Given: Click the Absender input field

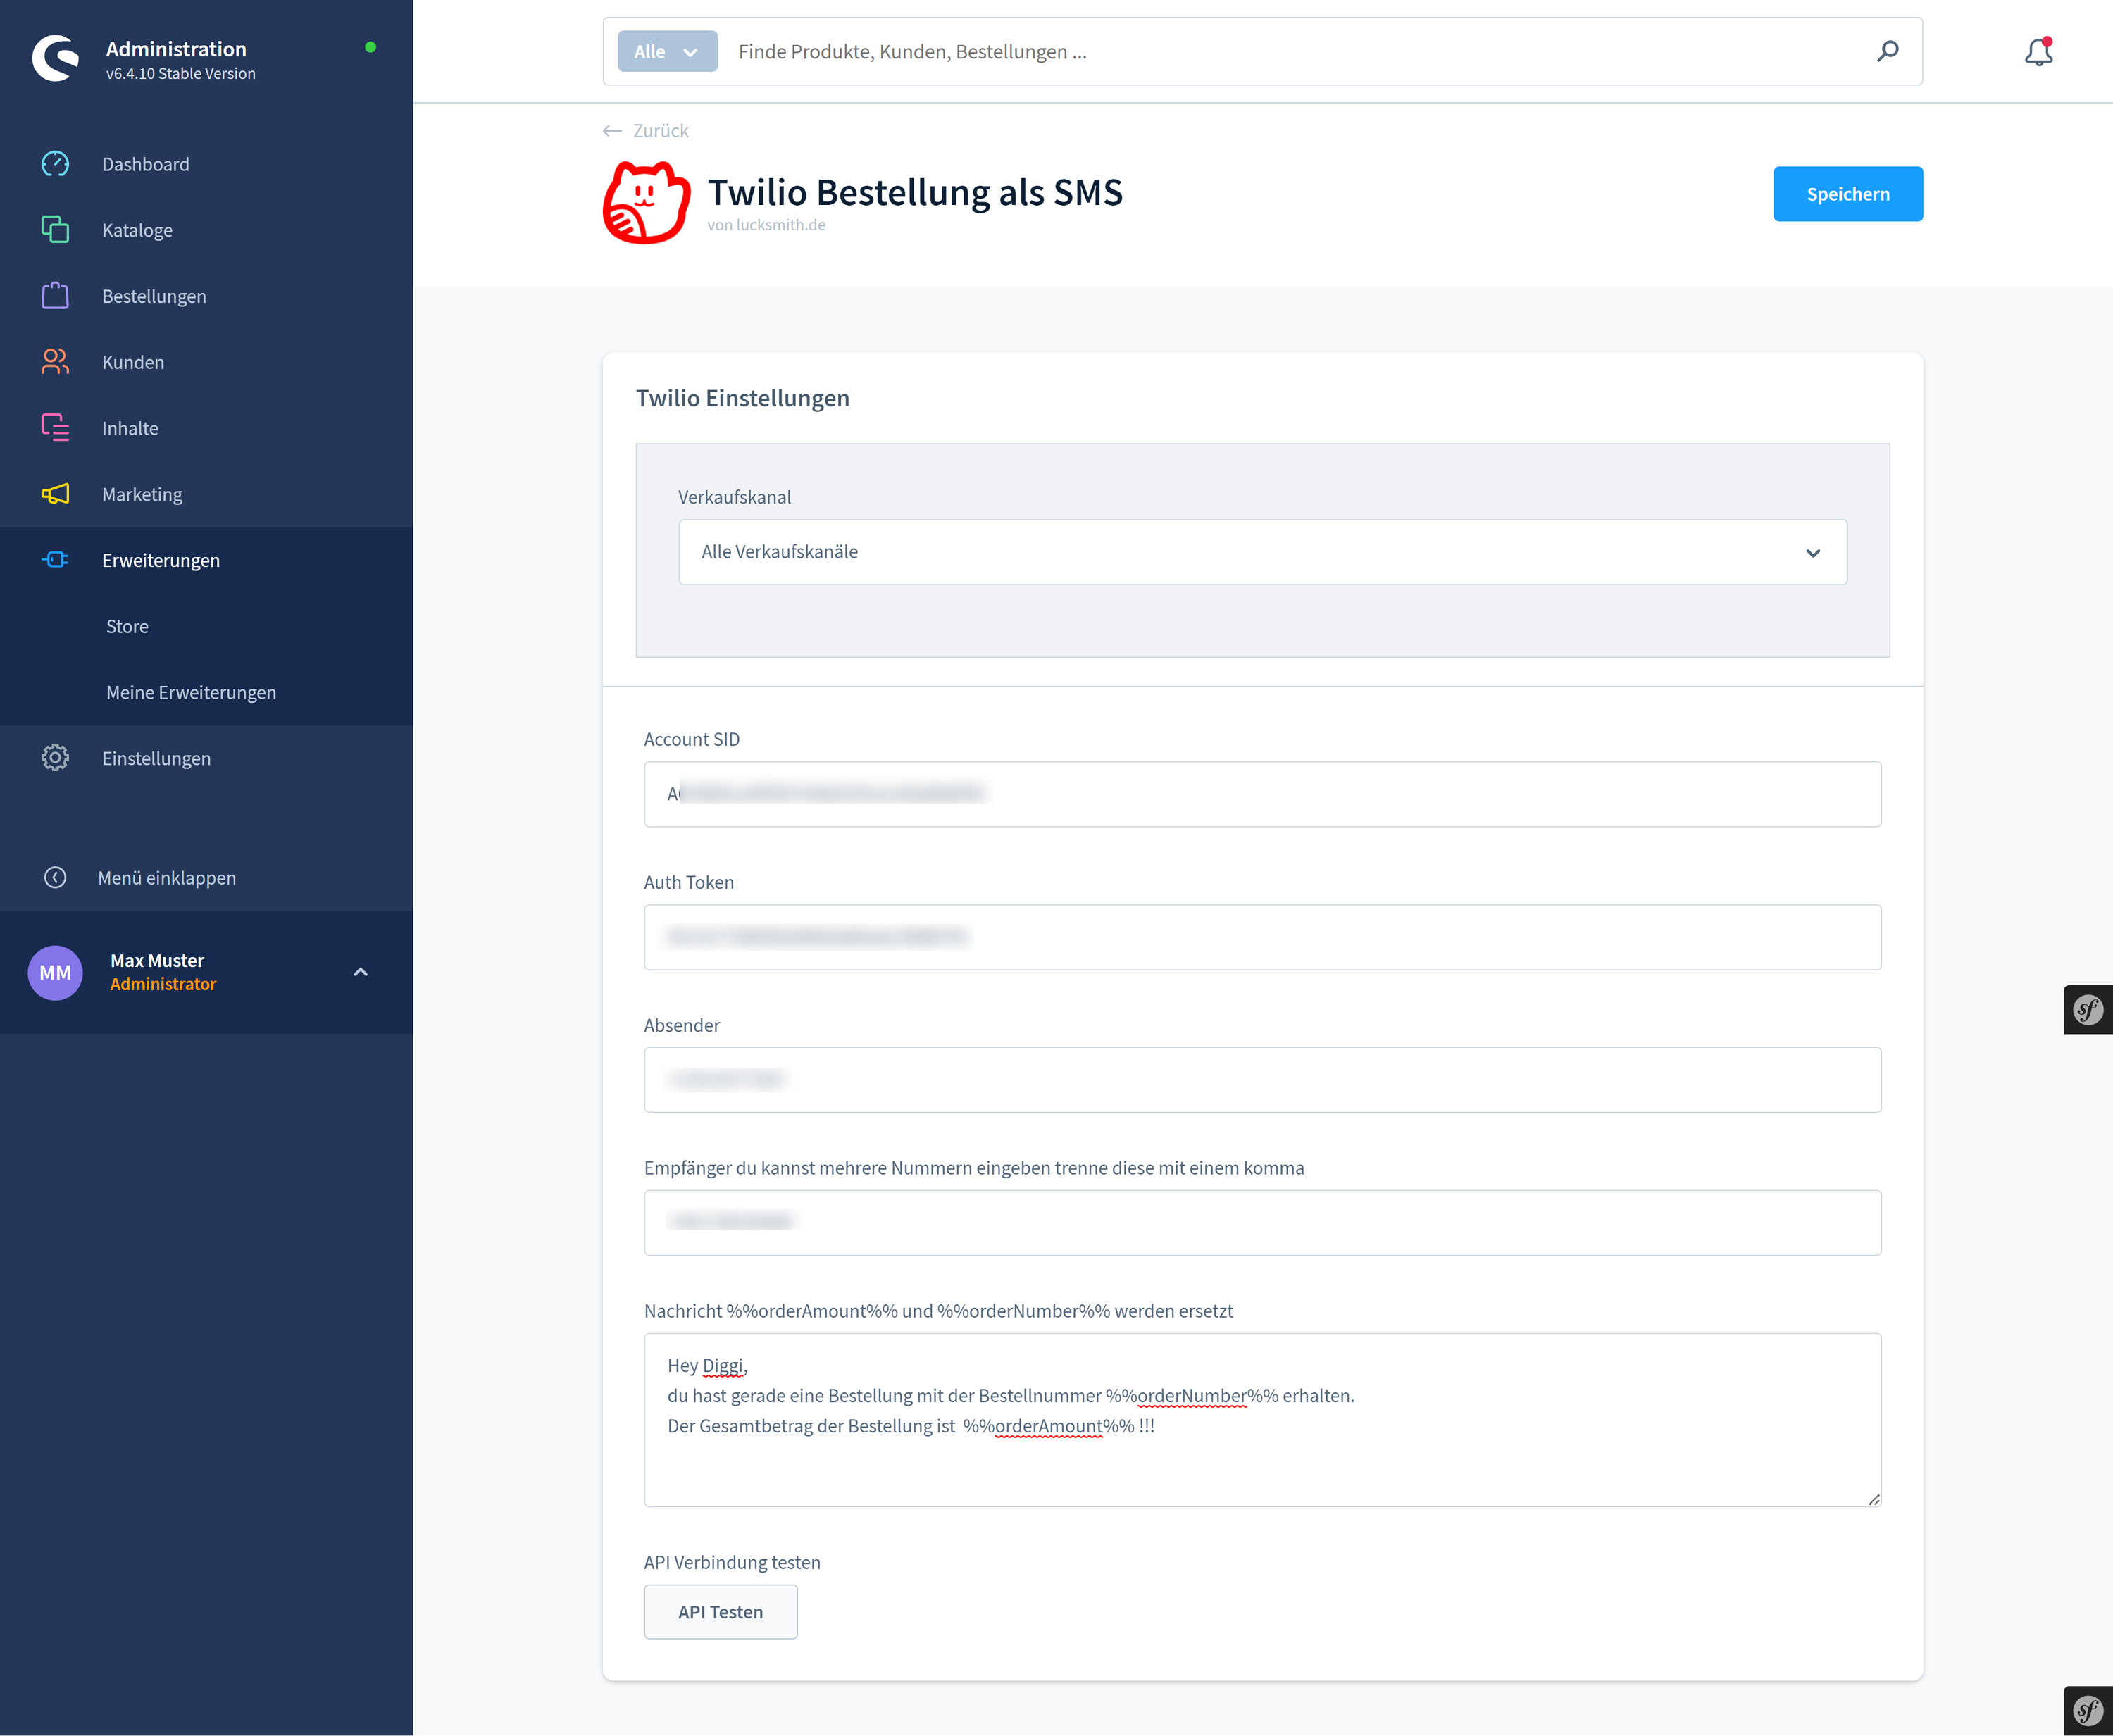Looking at the screenshot, I should click(1262, 1080).
